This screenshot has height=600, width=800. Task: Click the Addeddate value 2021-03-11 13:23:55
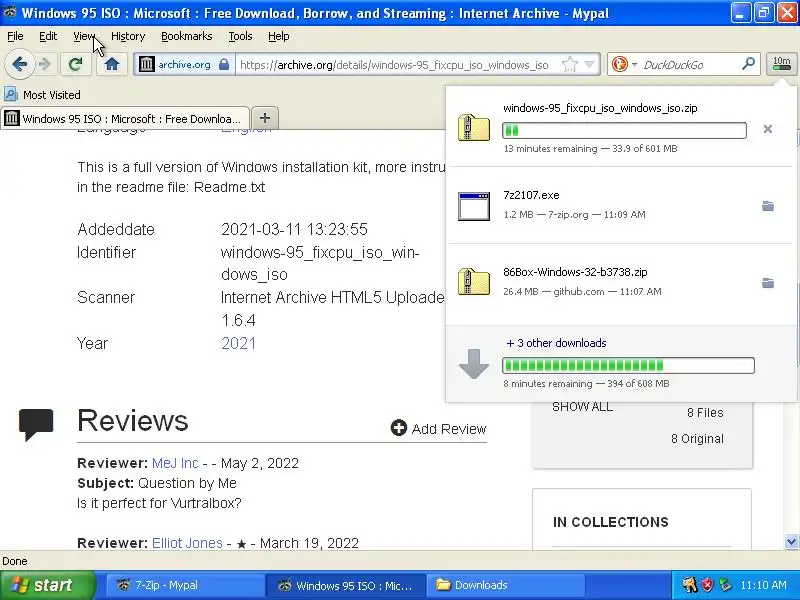[x=294, y=229]
